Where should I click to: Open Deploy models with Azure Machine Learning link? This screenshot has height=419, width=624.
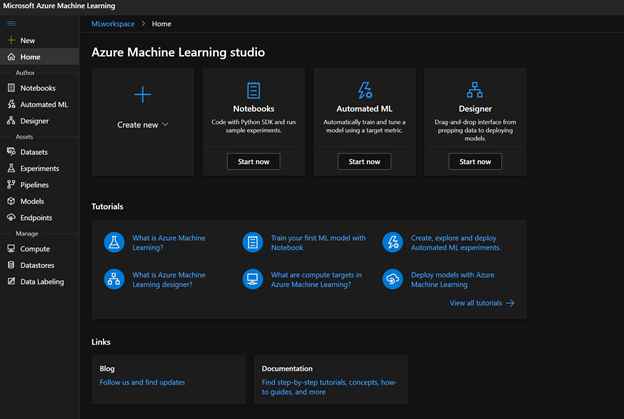click(452, 279)
